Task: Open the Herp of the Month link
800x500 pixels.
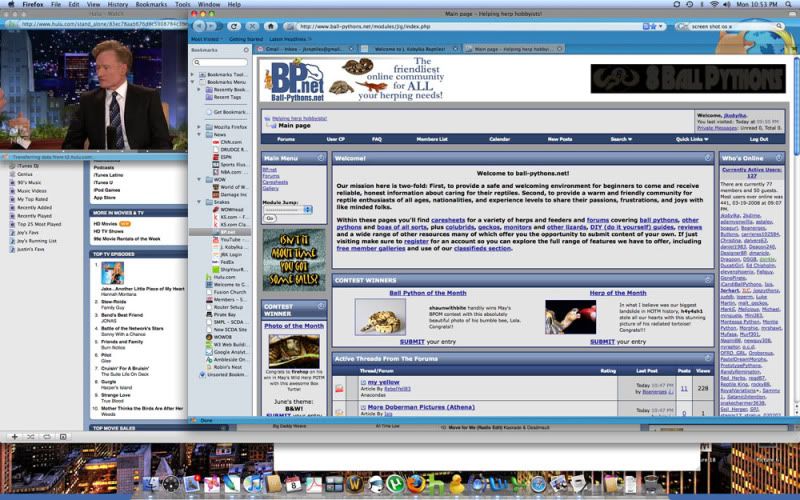Action: point(618,293)
